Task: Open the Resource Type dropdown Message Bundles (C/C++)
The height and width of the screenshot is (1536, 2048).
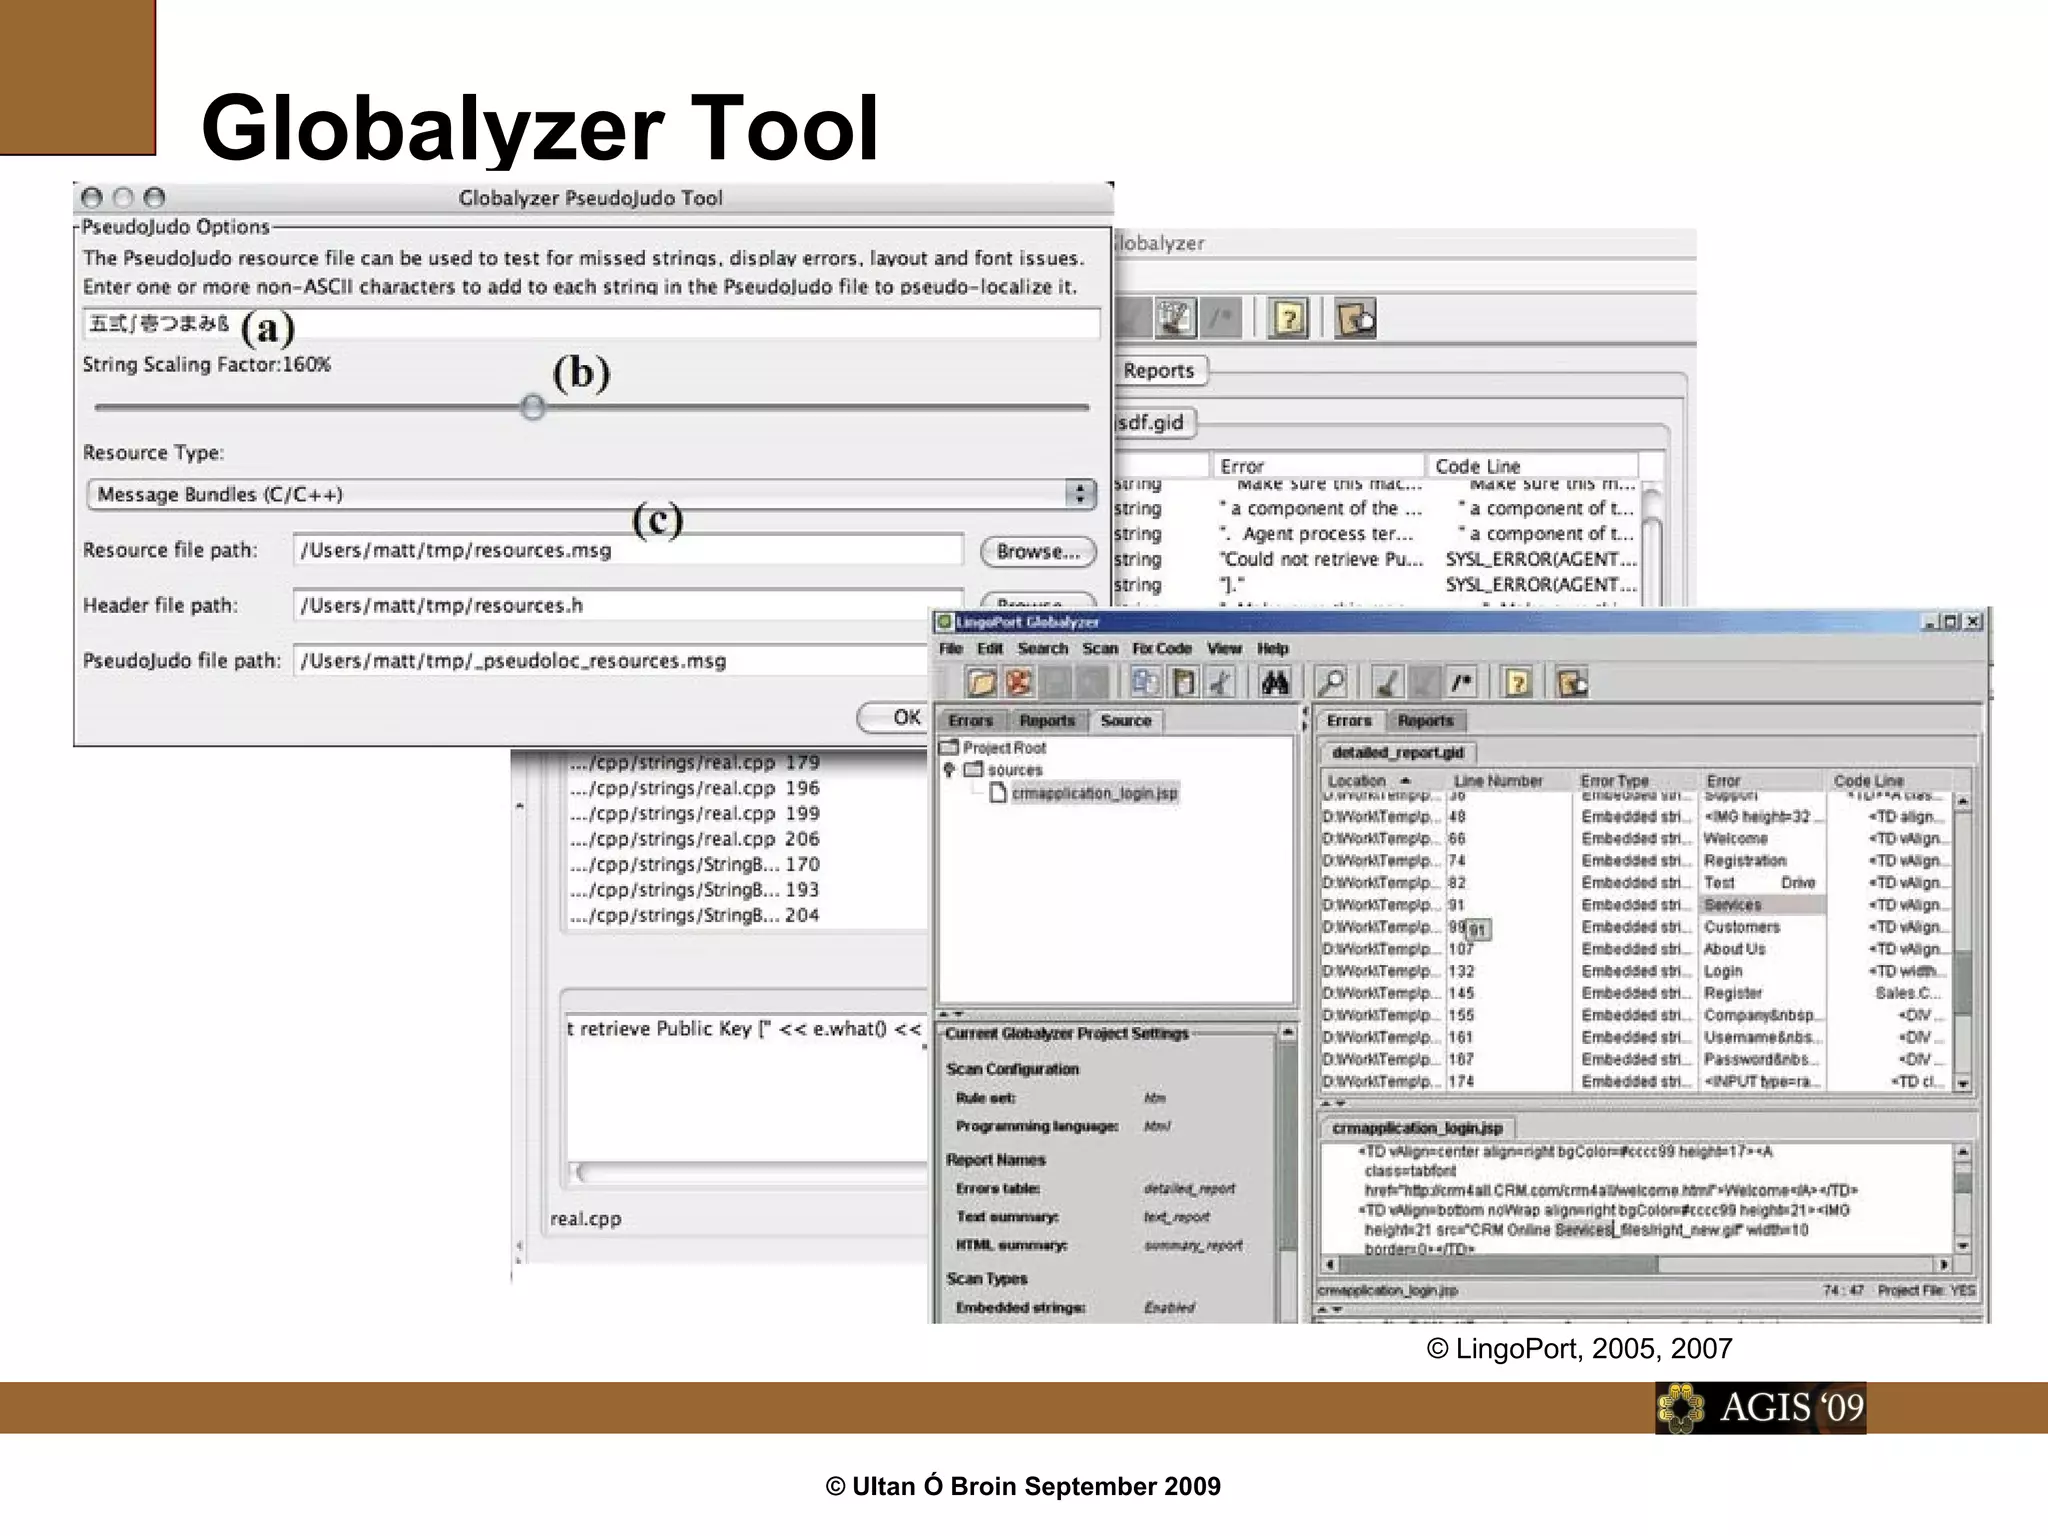Action: pyautogui.click(x=591, y=494)
